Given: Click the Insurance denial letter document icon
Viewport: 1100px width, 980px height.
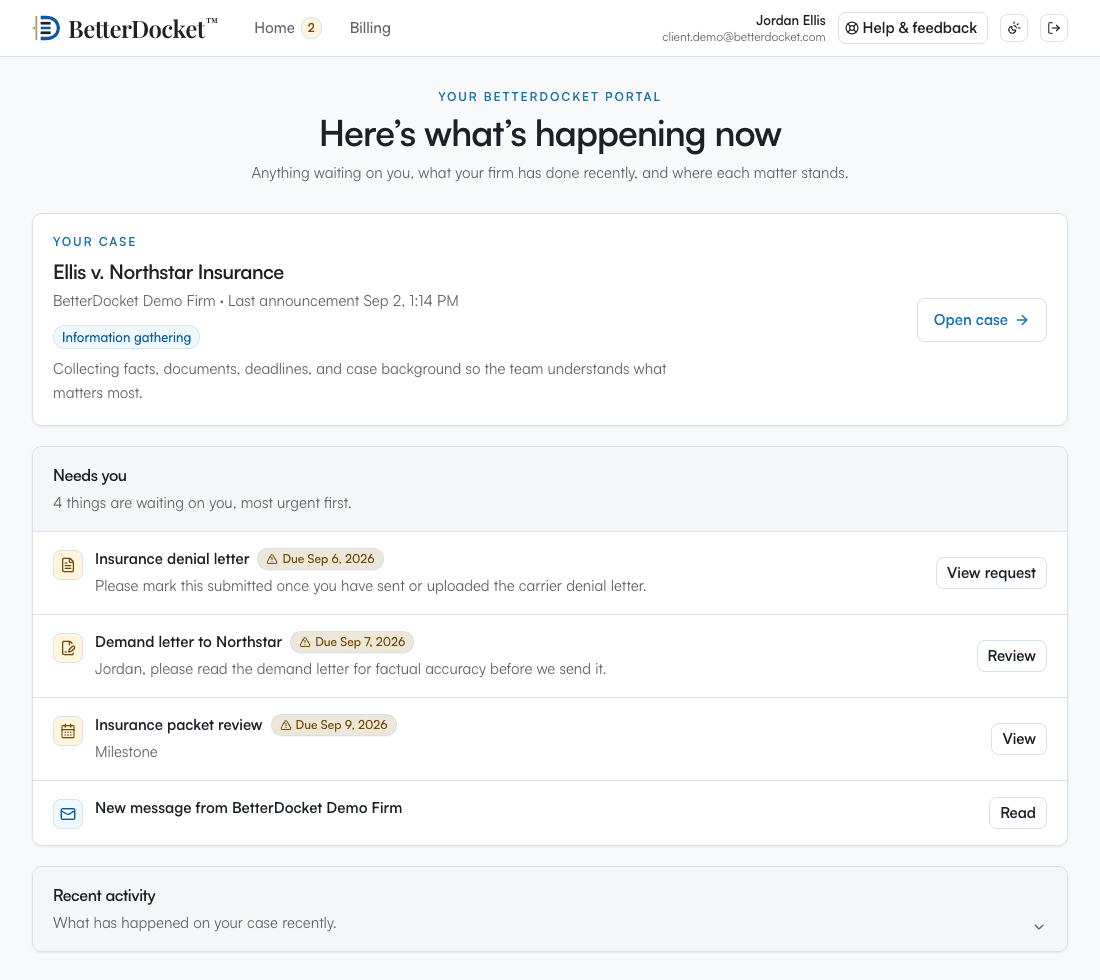Looking at the screenshot, I should pos(68,565).
